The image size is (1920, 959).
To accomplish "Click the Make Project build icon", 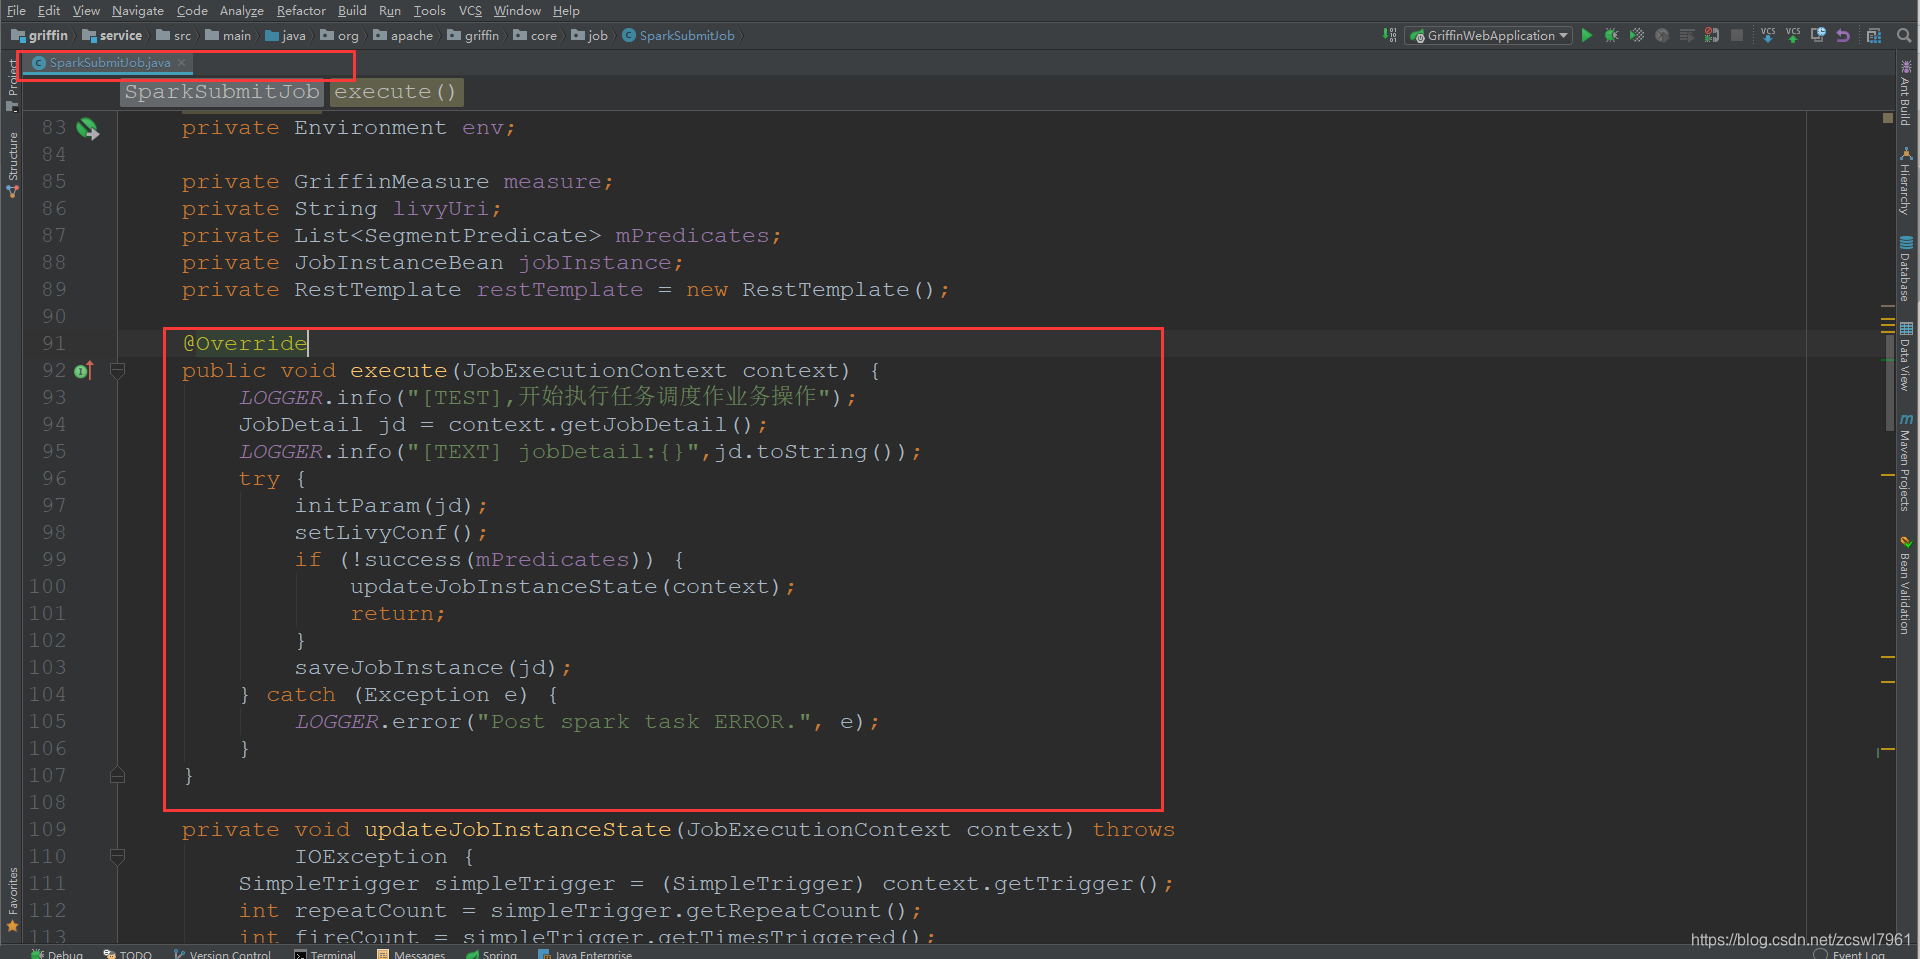I will pyautogui.click(x=1390, y=35).
